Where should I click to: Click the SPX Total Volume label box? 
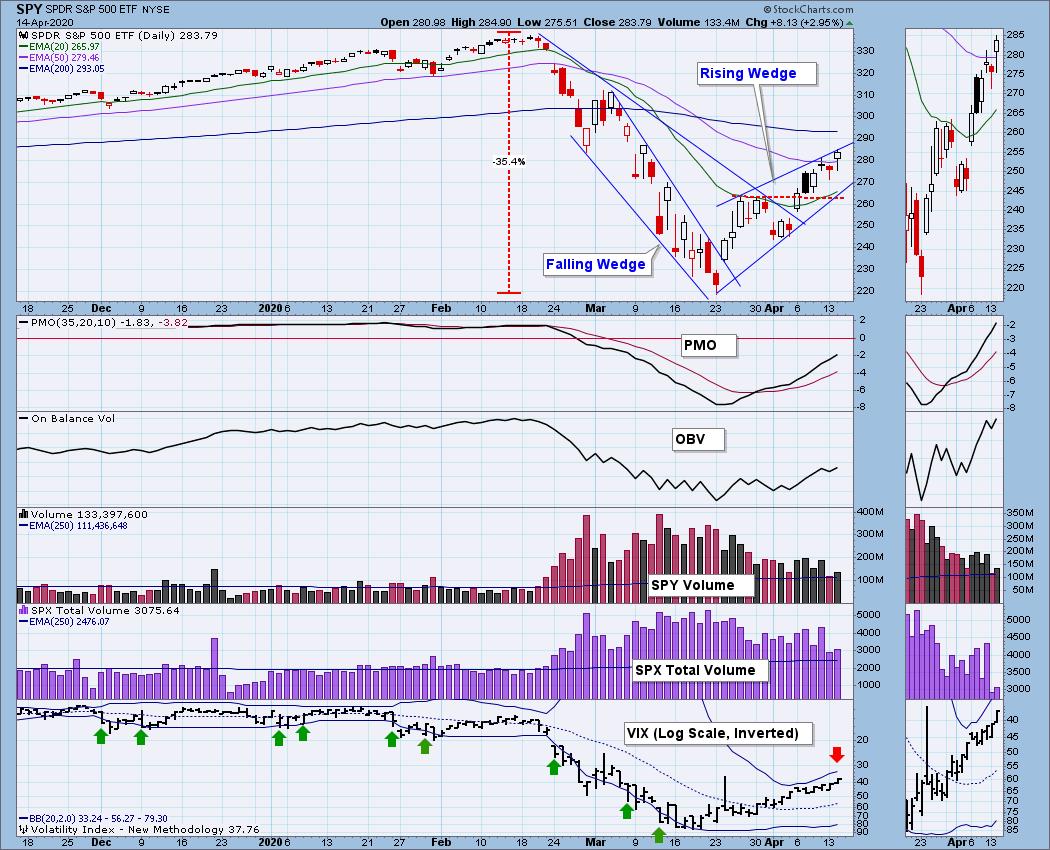700,670
